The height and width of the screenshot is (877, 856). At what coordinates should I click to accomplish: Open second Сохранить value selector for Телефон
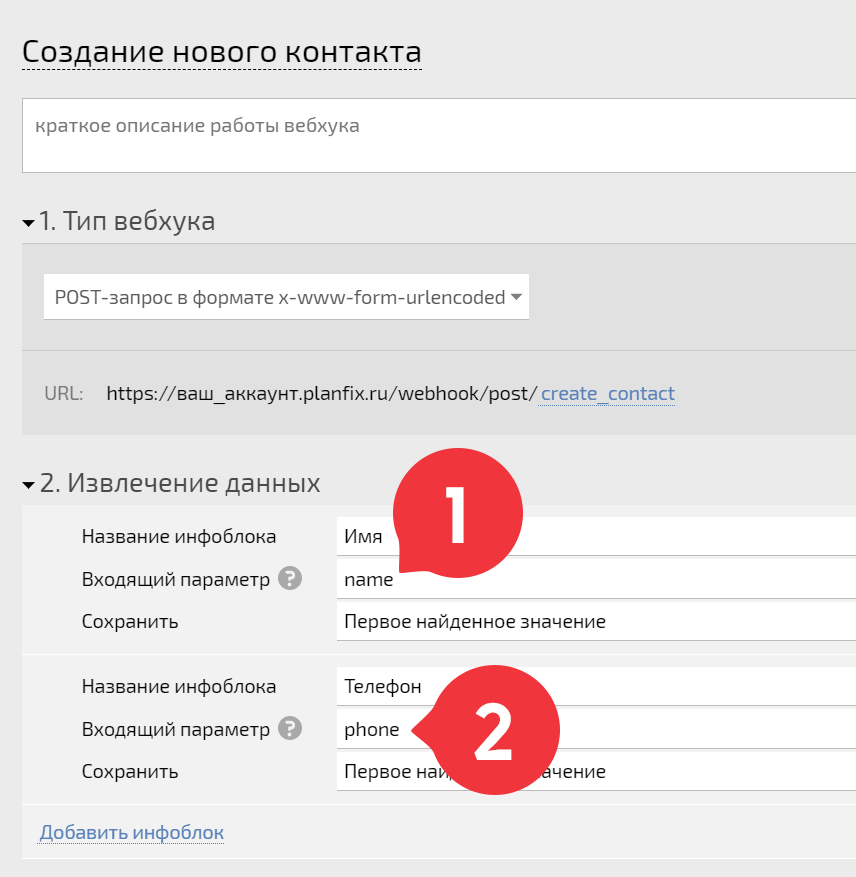click(596, 771)
